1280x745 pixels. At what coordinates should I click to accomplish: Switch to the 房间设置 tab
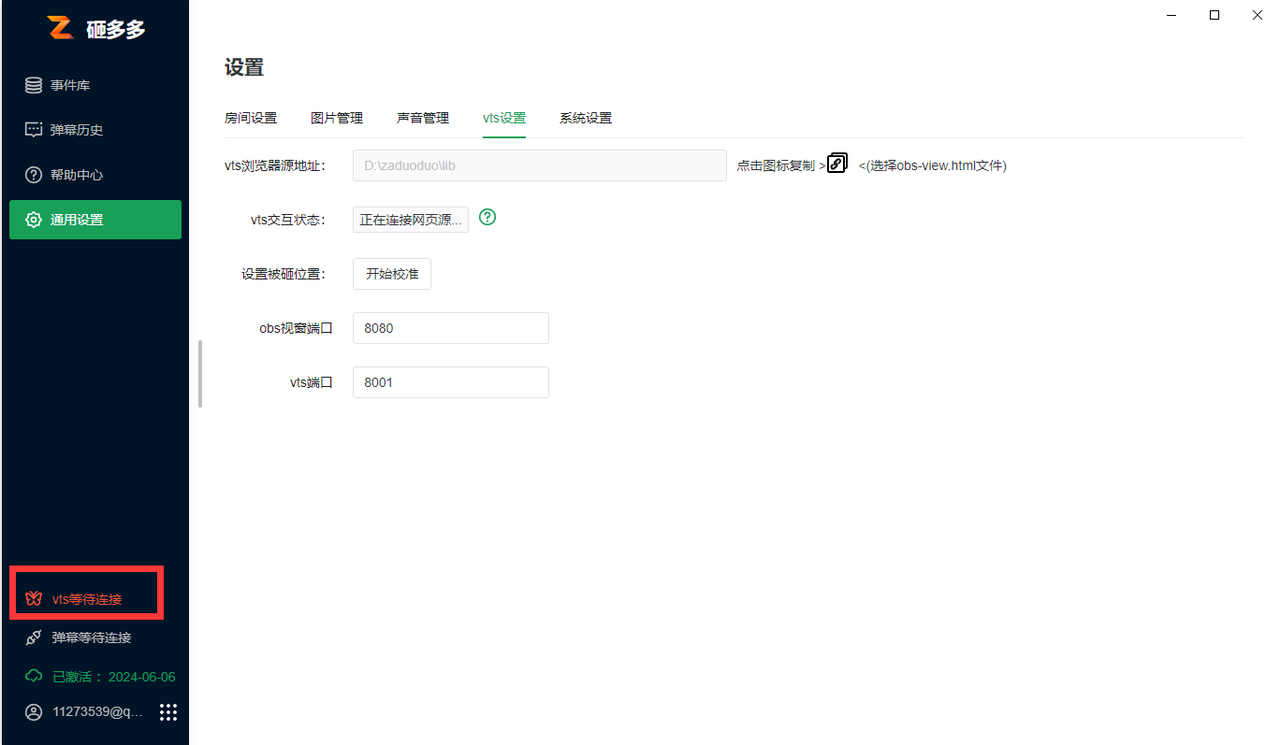(x=251, y=118)
